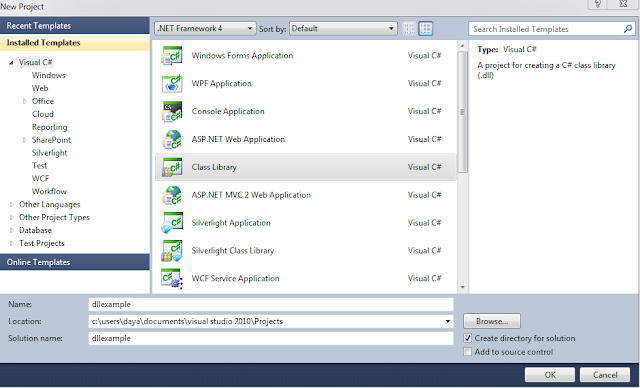Click the ASP.NET MVC 2 Web Application icon
This screenshot has width=640, height=388.
(x=172, y=195)
